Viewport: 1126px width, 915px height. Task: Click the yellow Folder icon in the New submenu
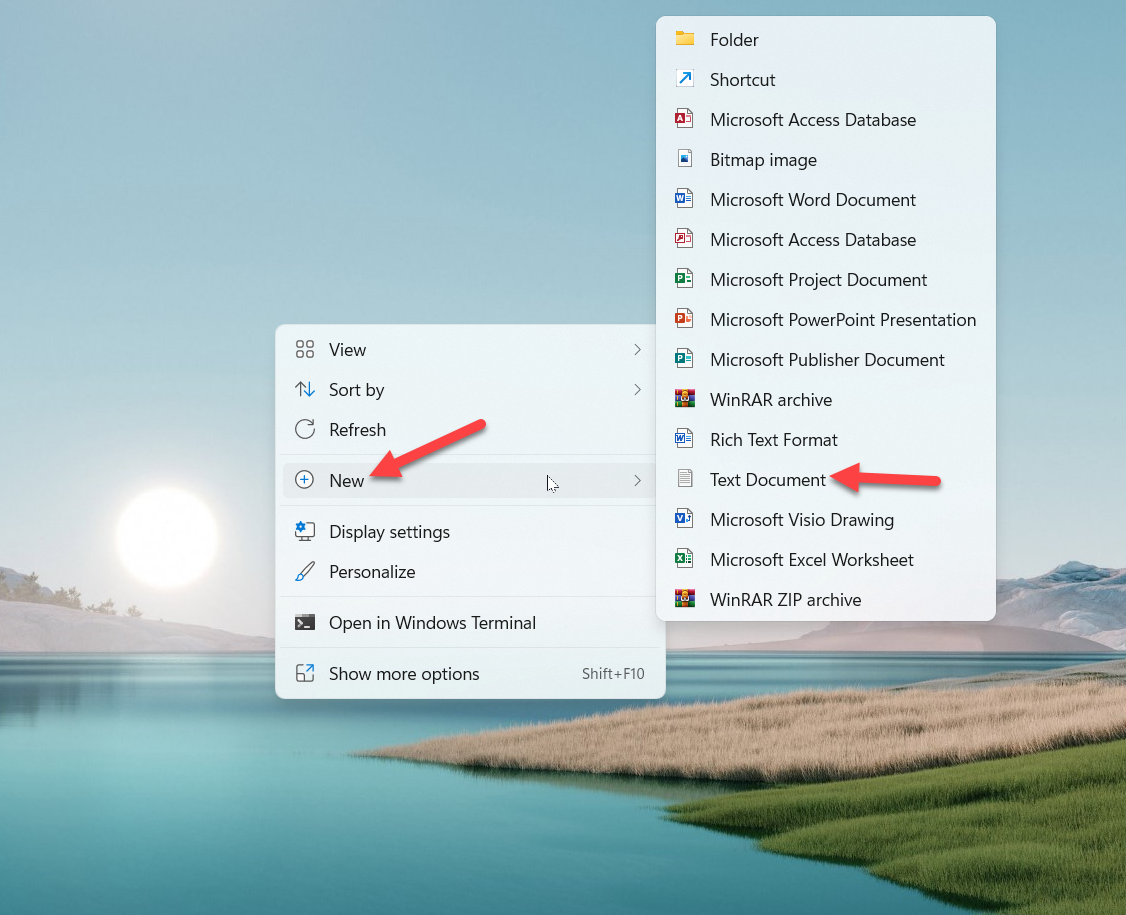click(684, 39)
